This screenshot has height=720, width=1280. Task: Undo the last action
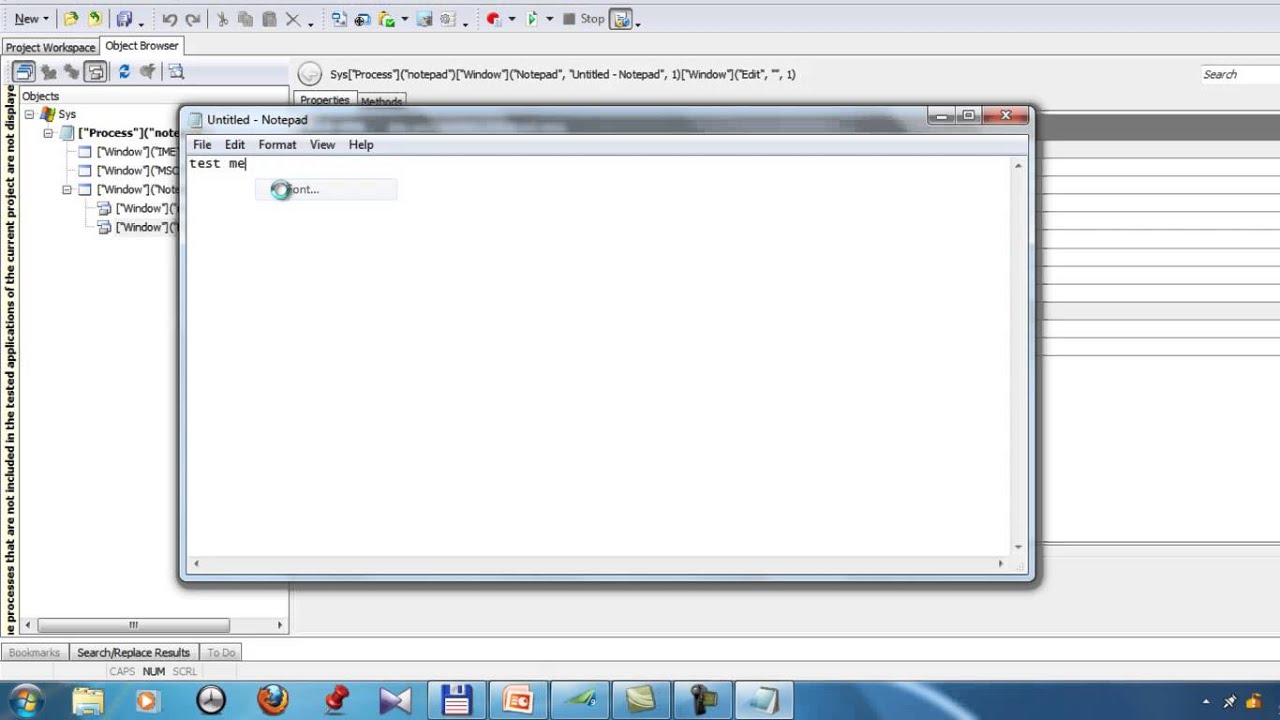click(170, 19)
